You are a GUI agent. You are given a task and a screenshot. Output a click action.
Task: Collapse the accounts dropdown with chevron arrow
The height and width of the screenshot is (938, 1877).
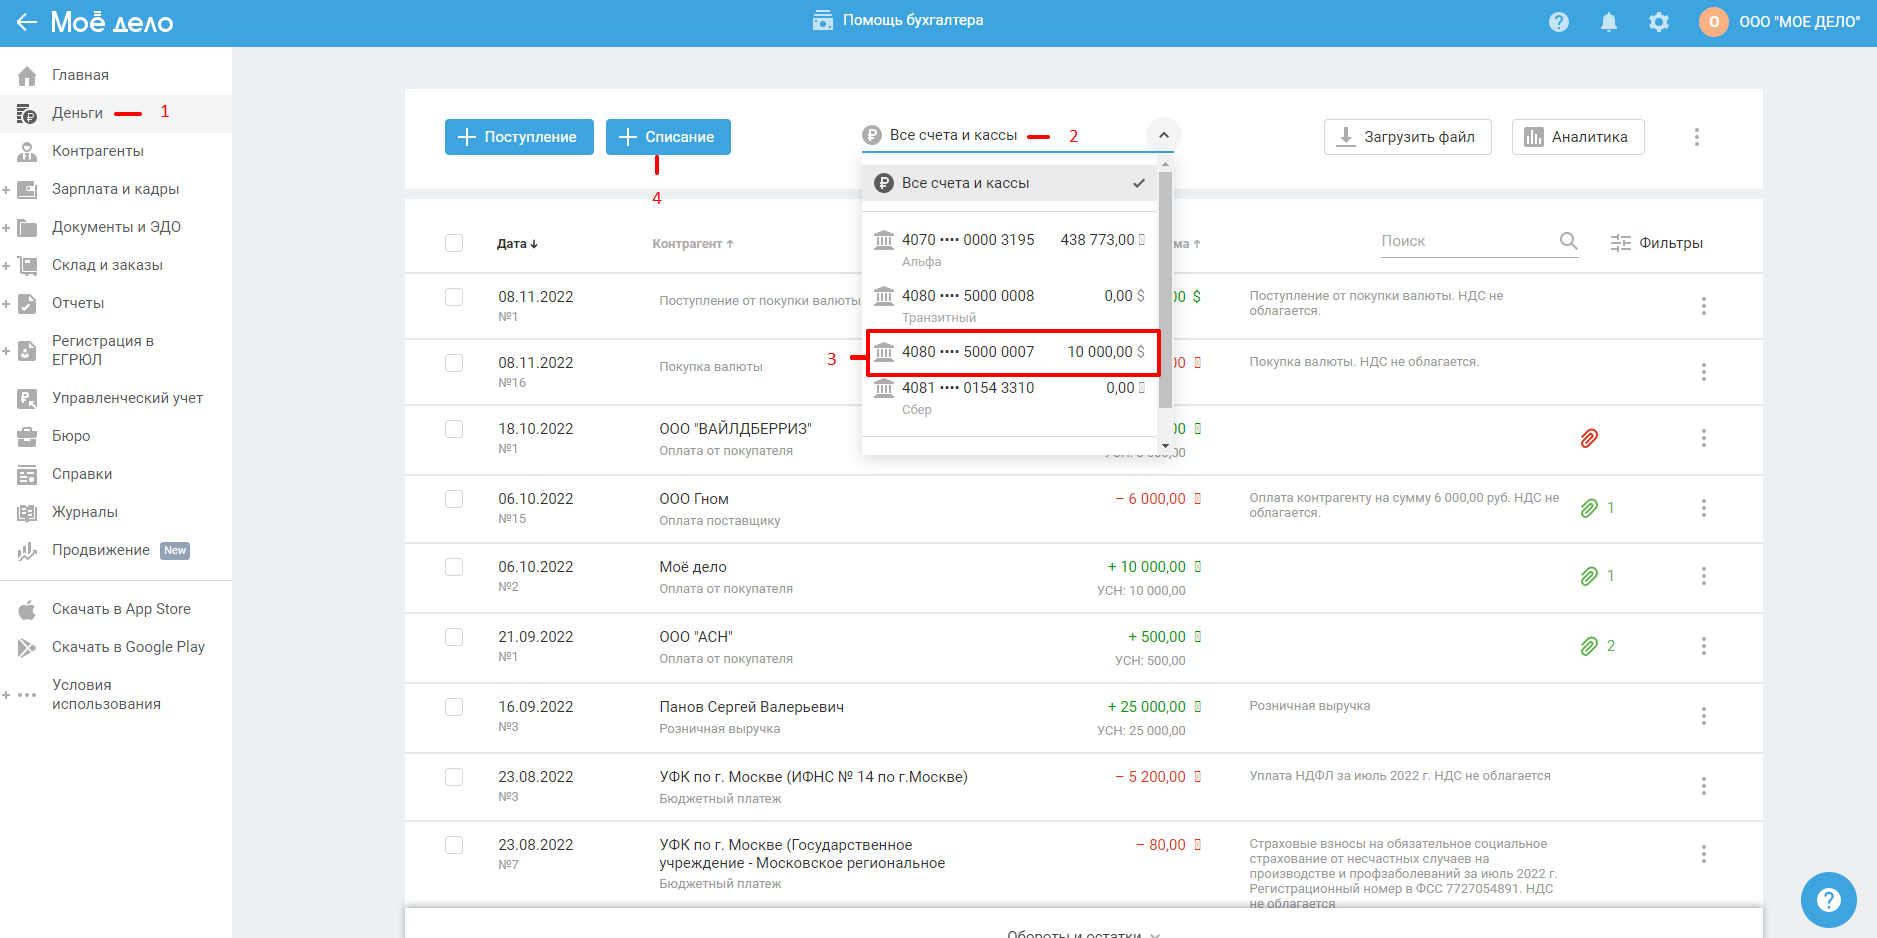tap(1163, 135)
